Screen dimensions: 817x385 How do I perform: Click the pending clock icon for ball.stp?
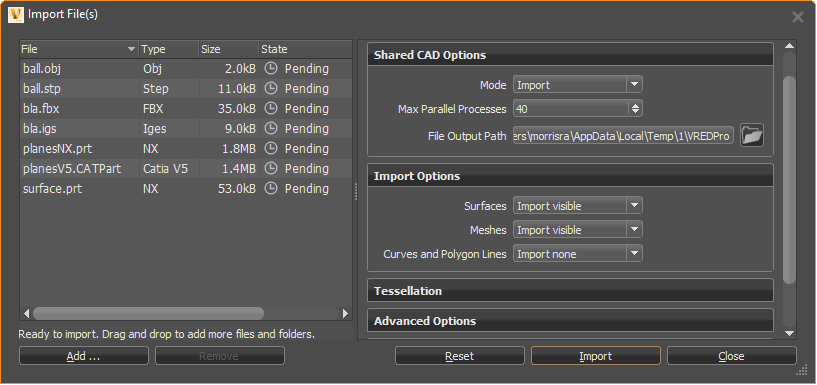270,89
